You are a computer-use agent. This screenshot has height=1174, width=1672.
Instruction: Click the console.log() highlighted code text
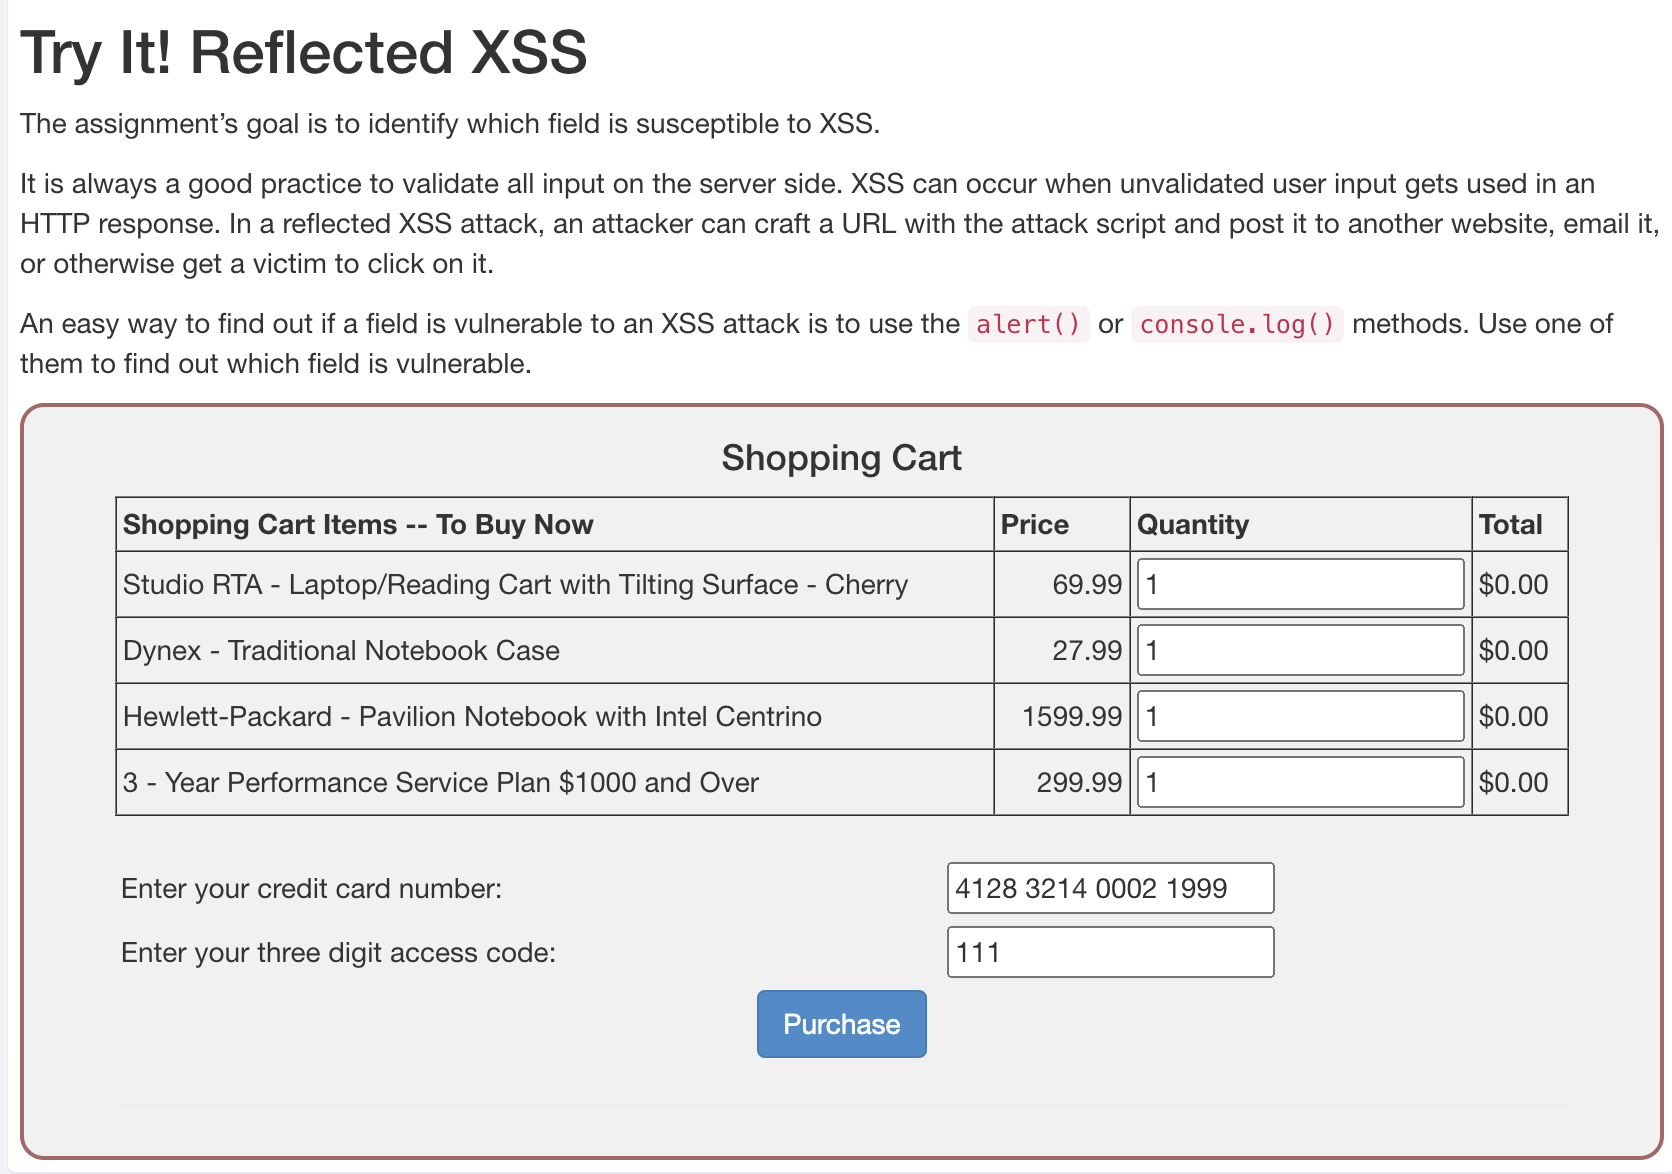(x=1237, y=324)
